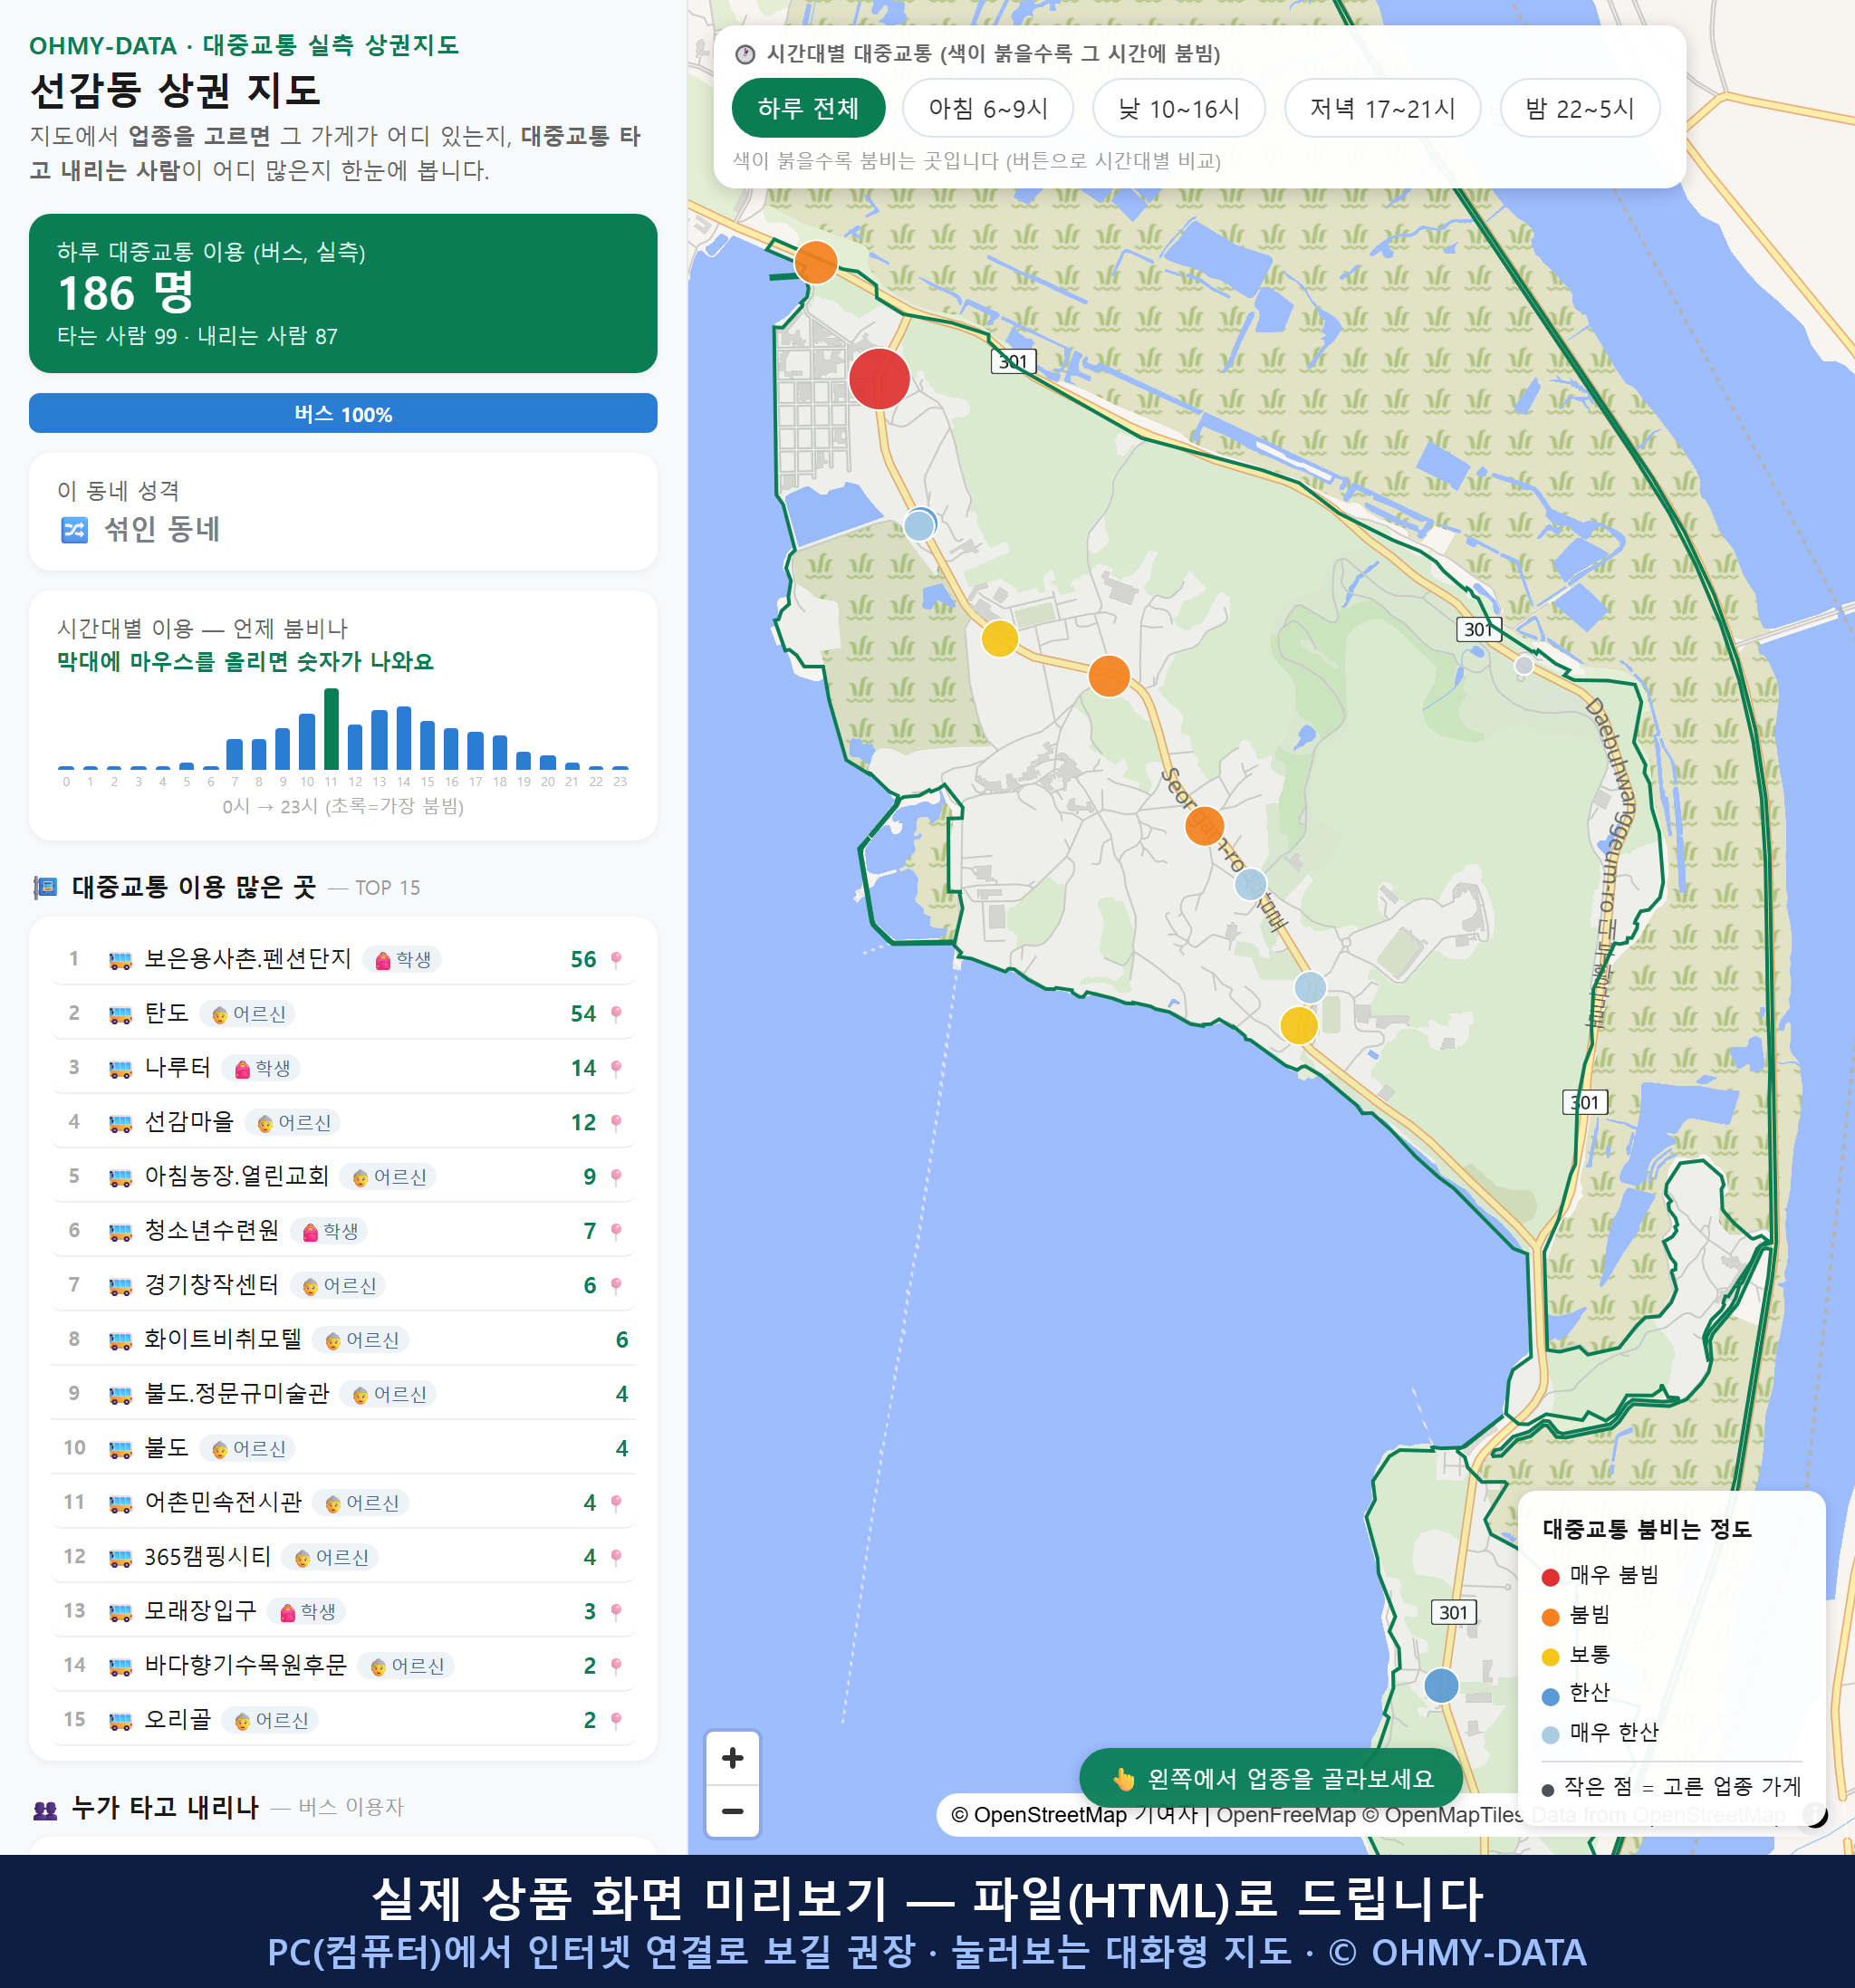This screenshot has height=1988, width=1855.
Task: Click the clock icon in the 시간대별 대중교통 panel
Action: (x=745, y=54)
